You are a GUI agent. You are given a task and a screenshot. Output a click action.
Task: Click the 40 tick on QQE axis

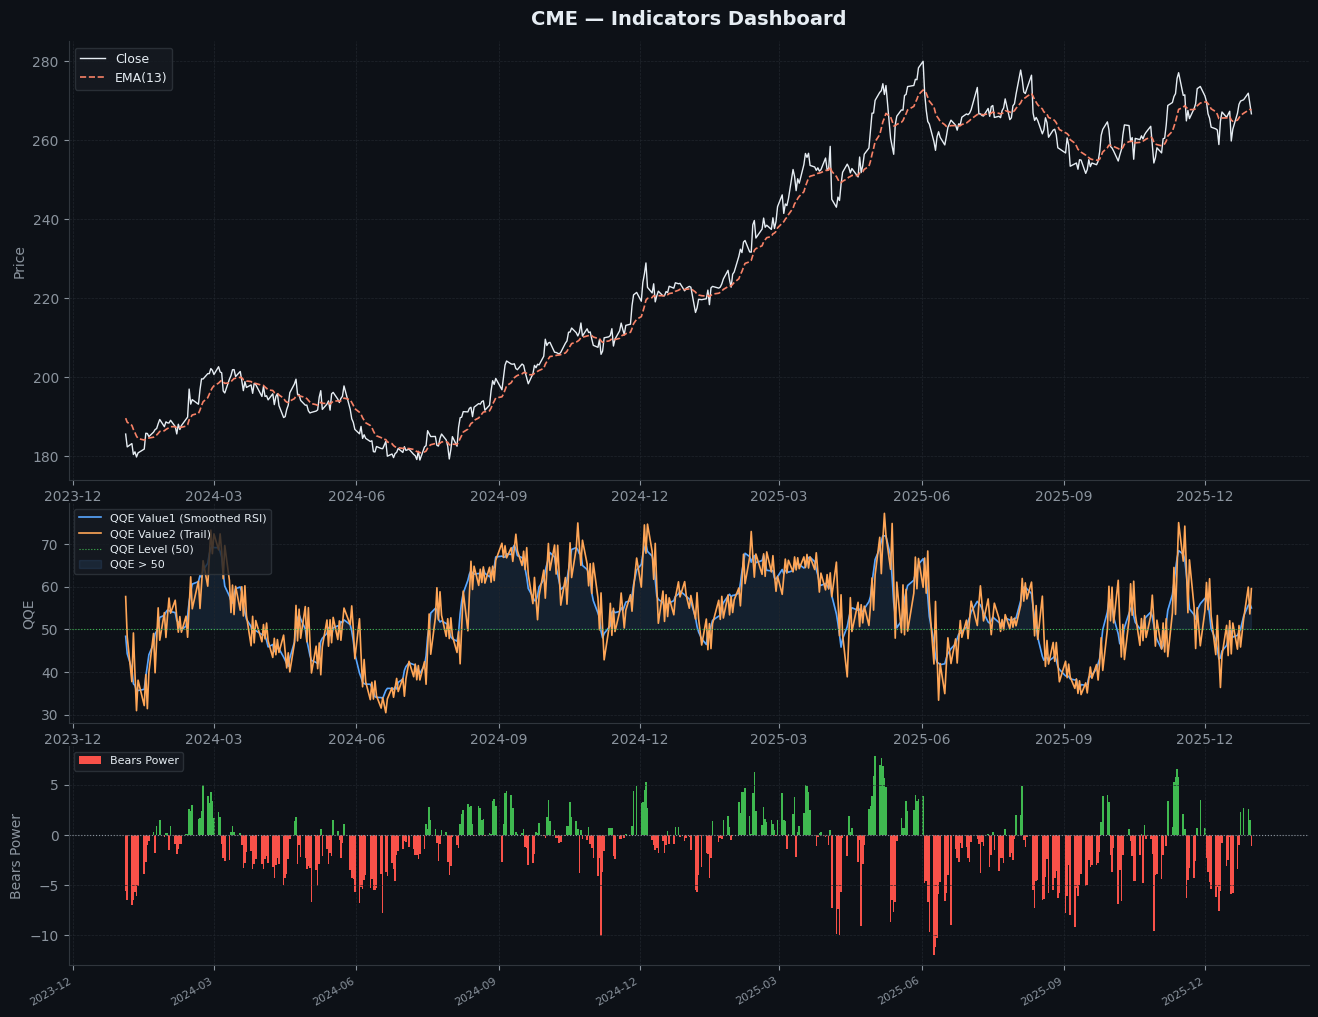(52, 673)
